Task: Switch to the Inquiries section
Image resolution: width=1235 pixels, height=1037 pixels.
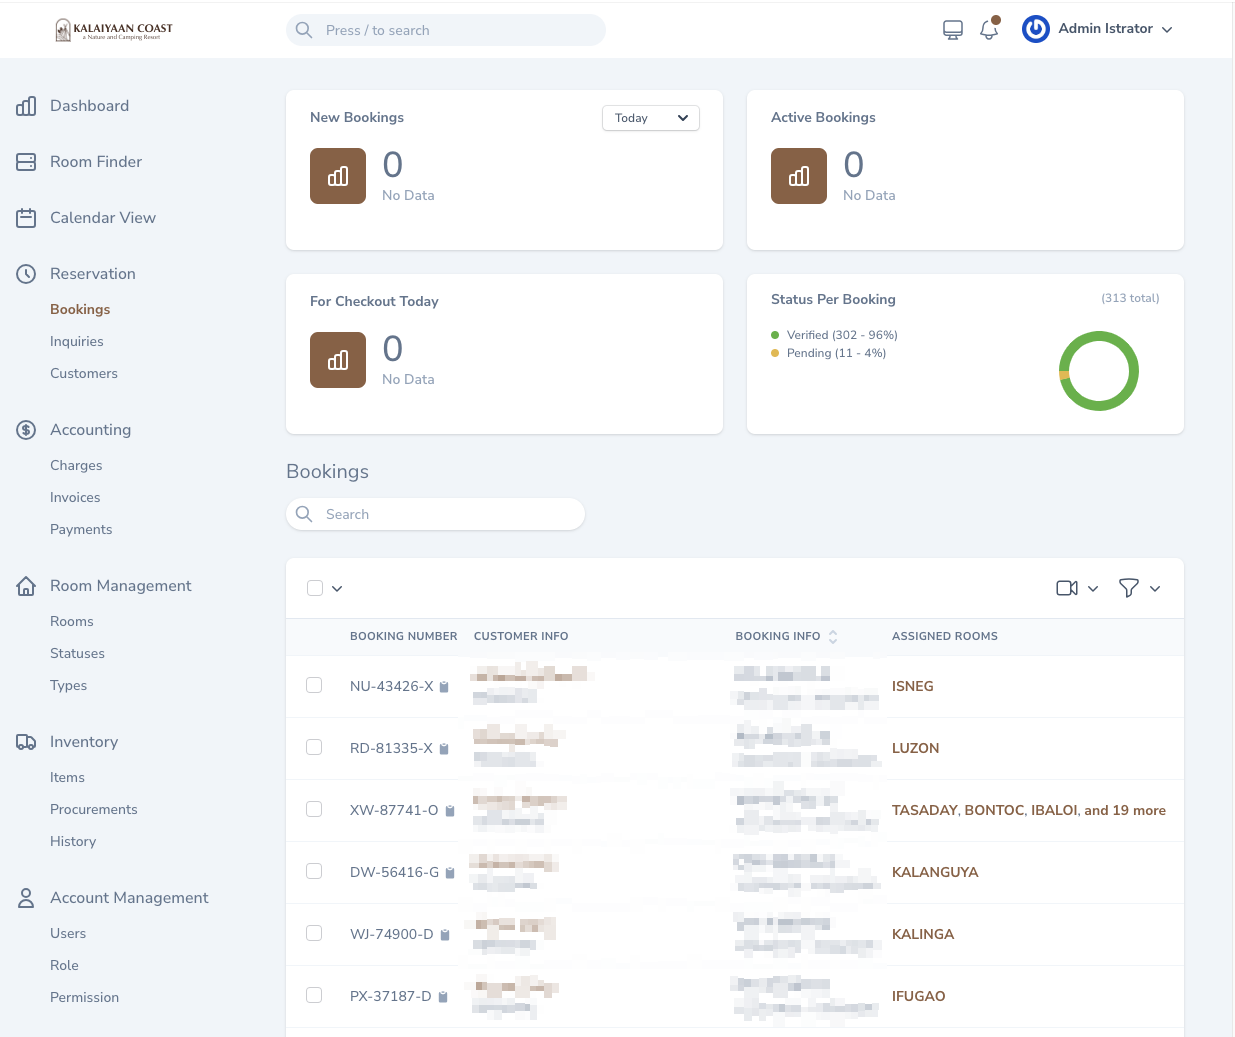Action: click(x=77, y=341)
